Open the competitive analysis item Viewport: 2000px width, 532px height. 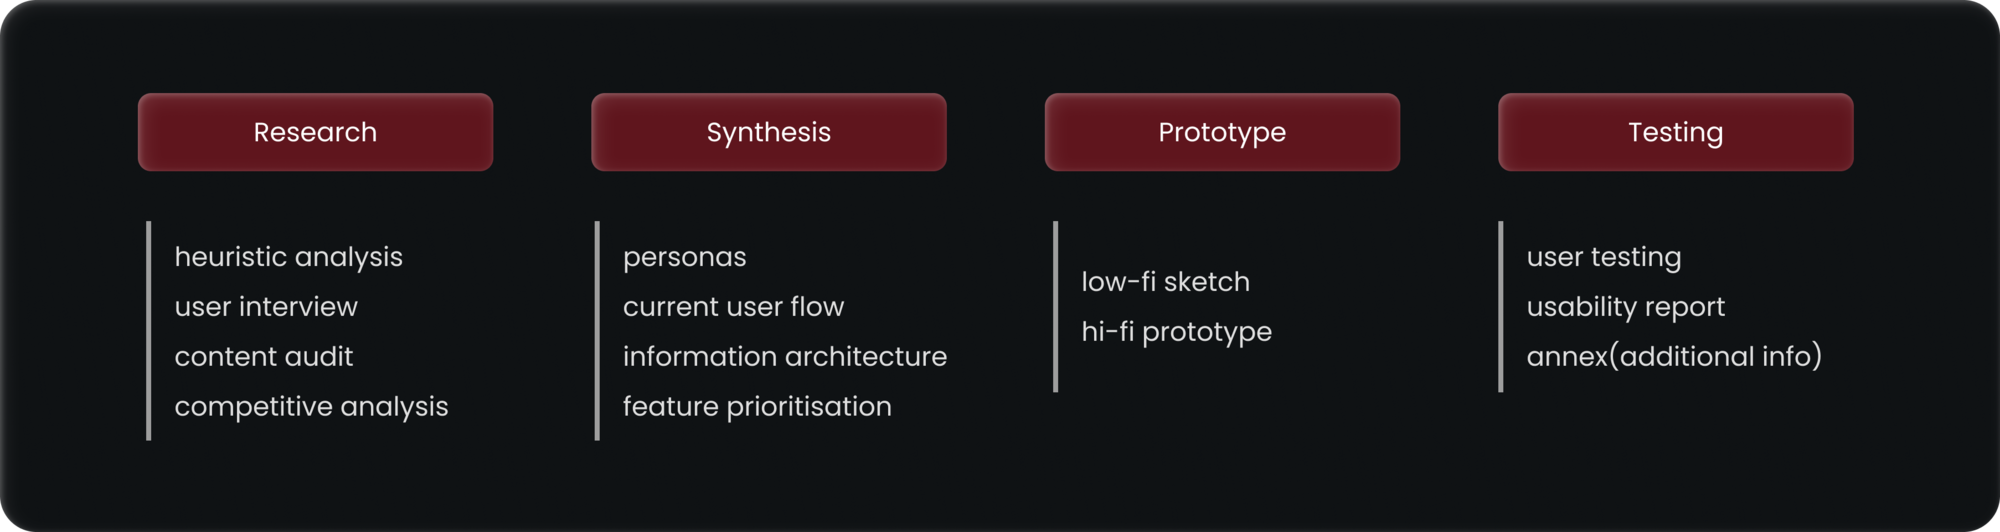coord(311,407)
